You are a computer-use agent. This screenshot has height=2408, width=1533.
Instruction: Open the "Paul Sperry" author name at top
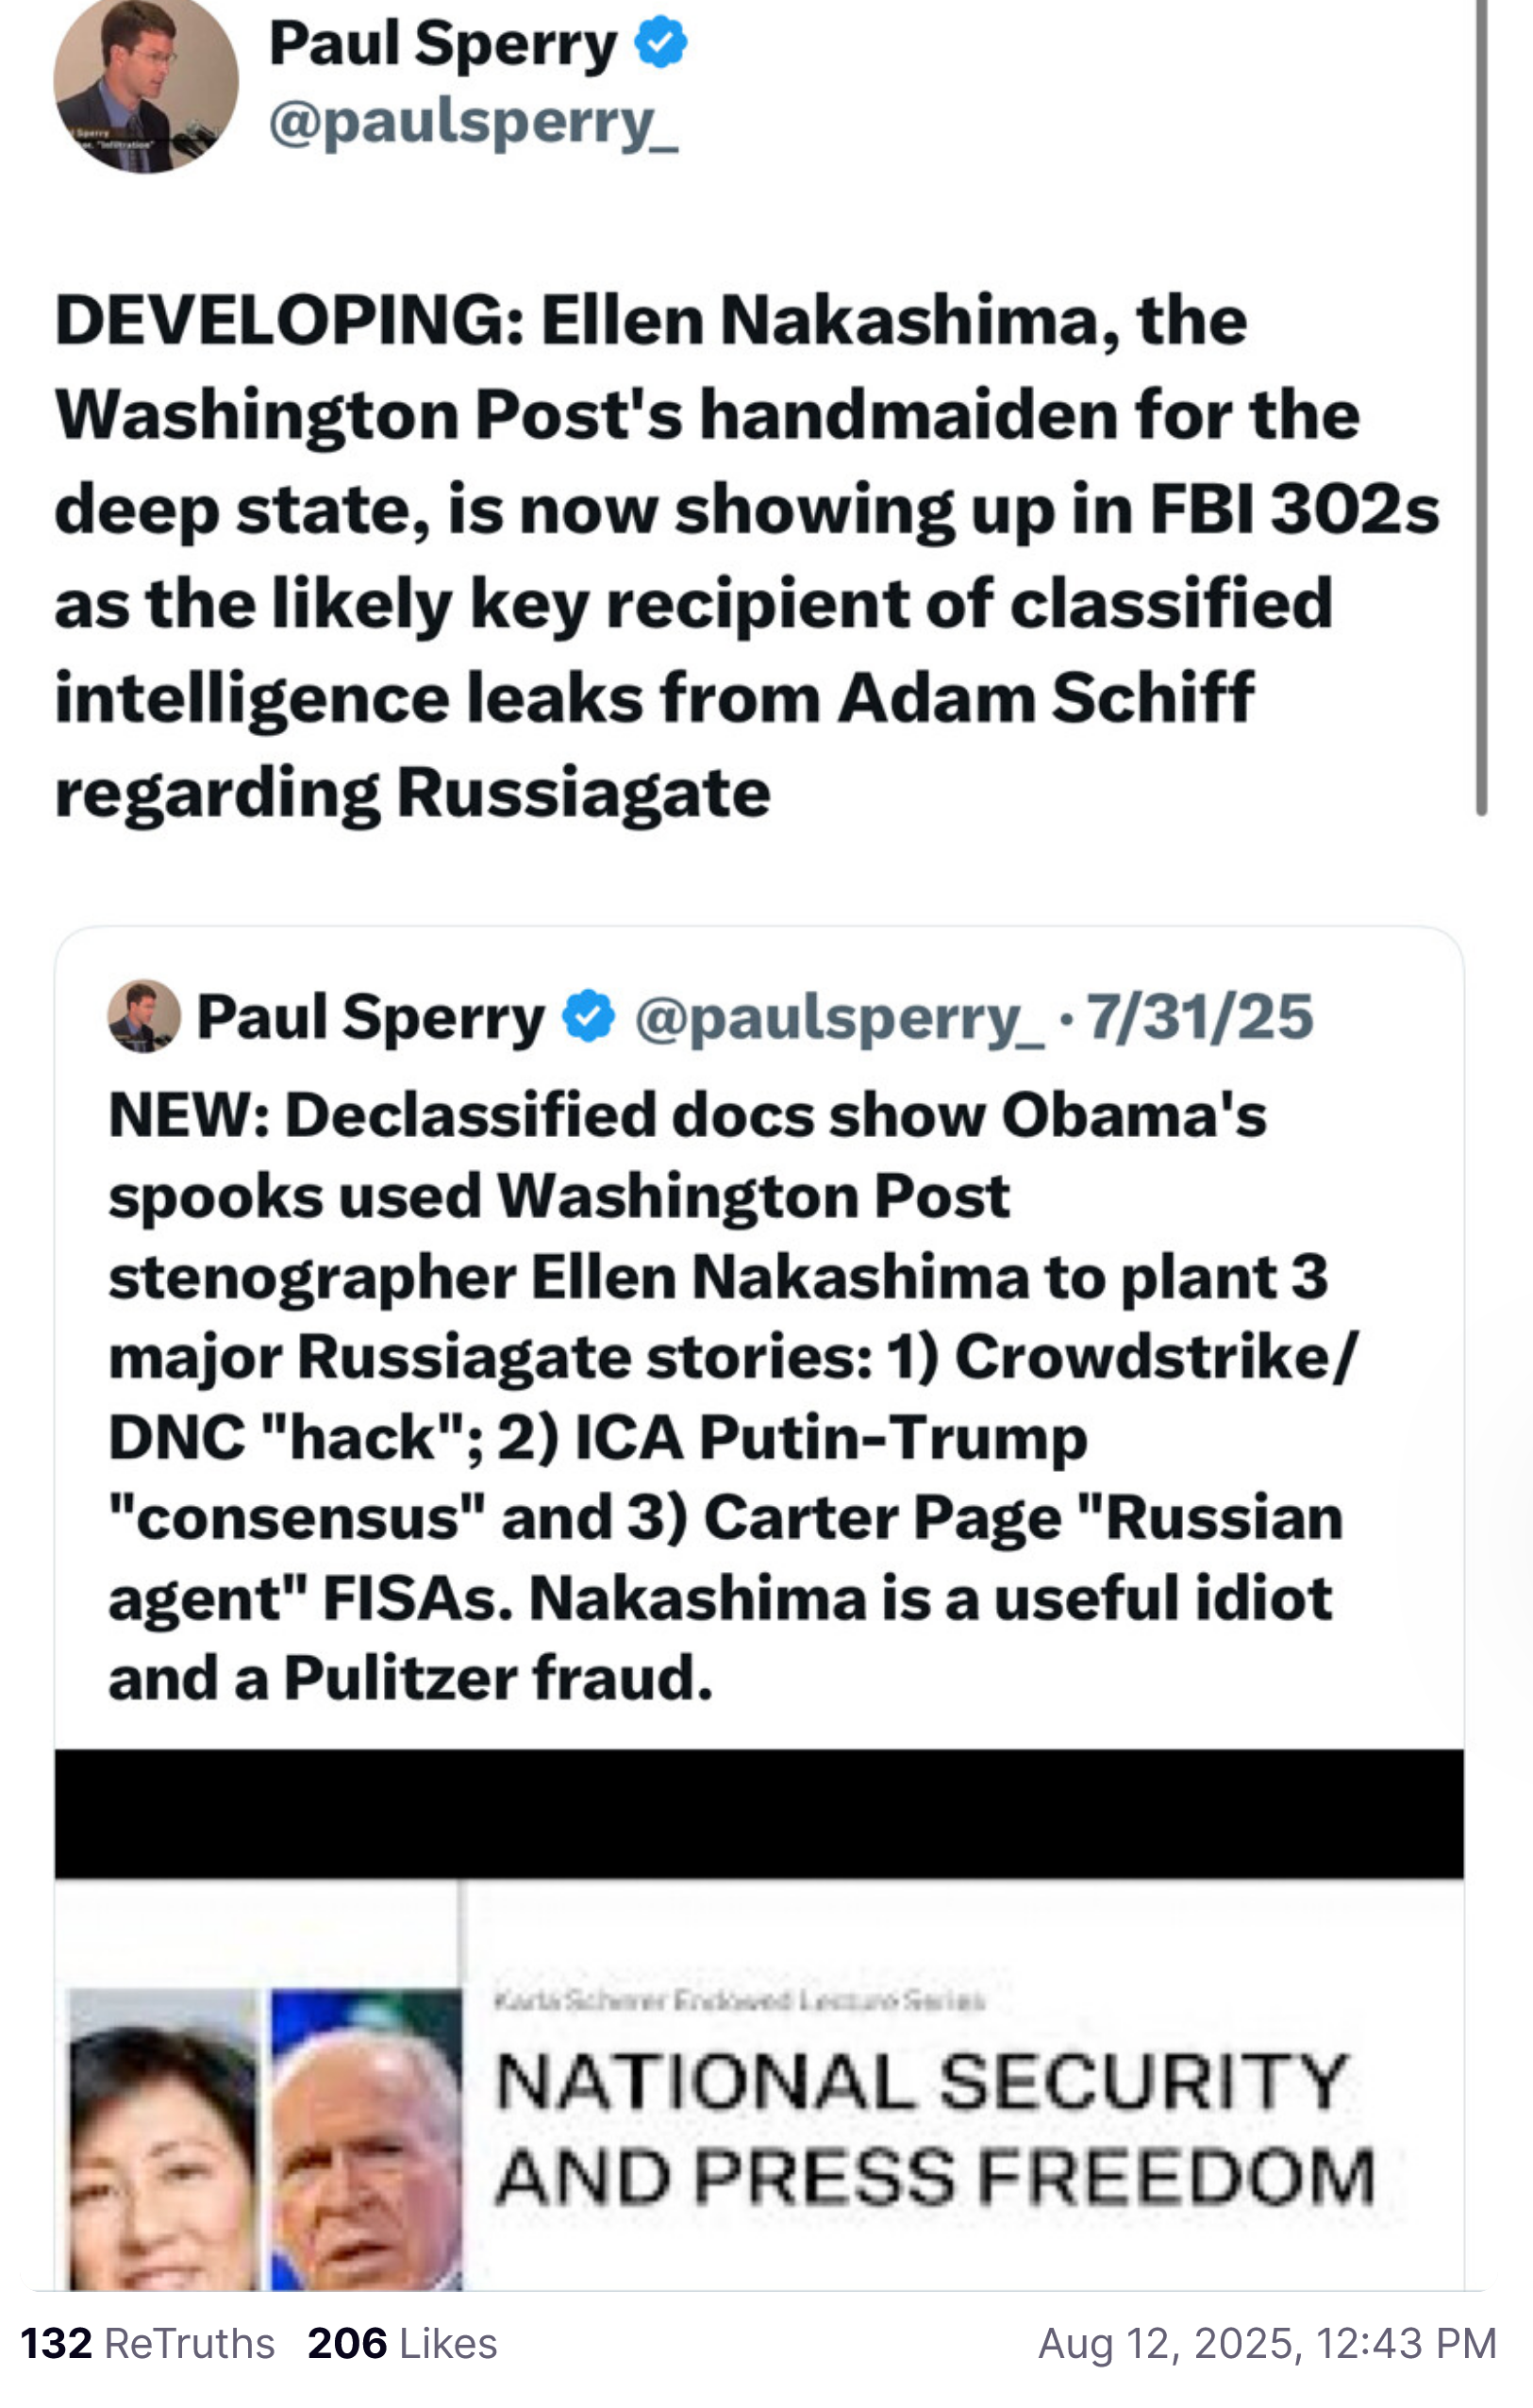tap(443, 45)
